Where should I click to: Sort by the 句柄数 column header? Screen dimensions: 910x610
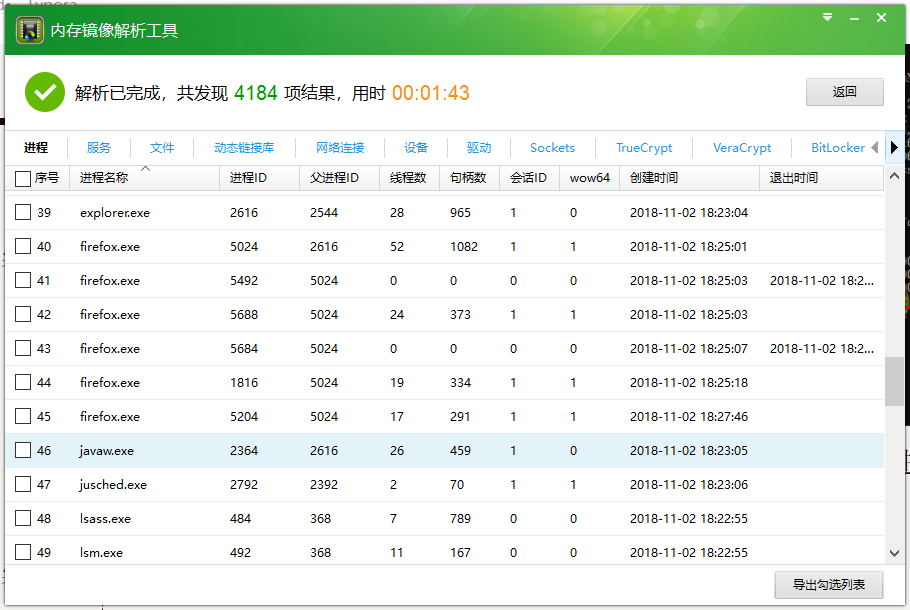(x=470, y=178)
